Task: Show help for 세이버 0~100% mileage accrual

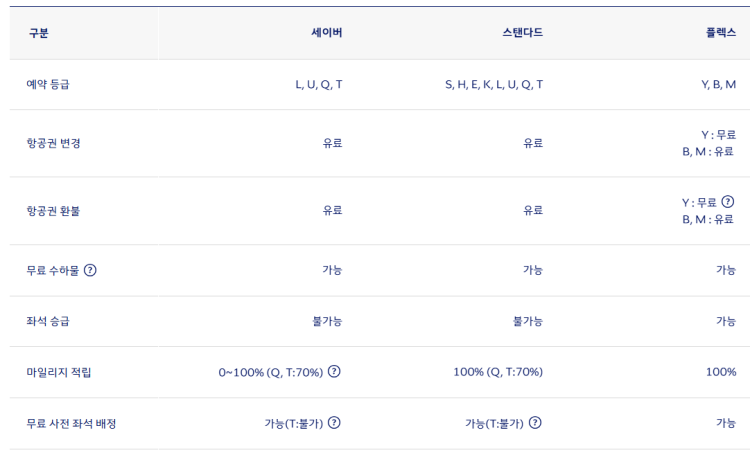Action: (334, 371)
